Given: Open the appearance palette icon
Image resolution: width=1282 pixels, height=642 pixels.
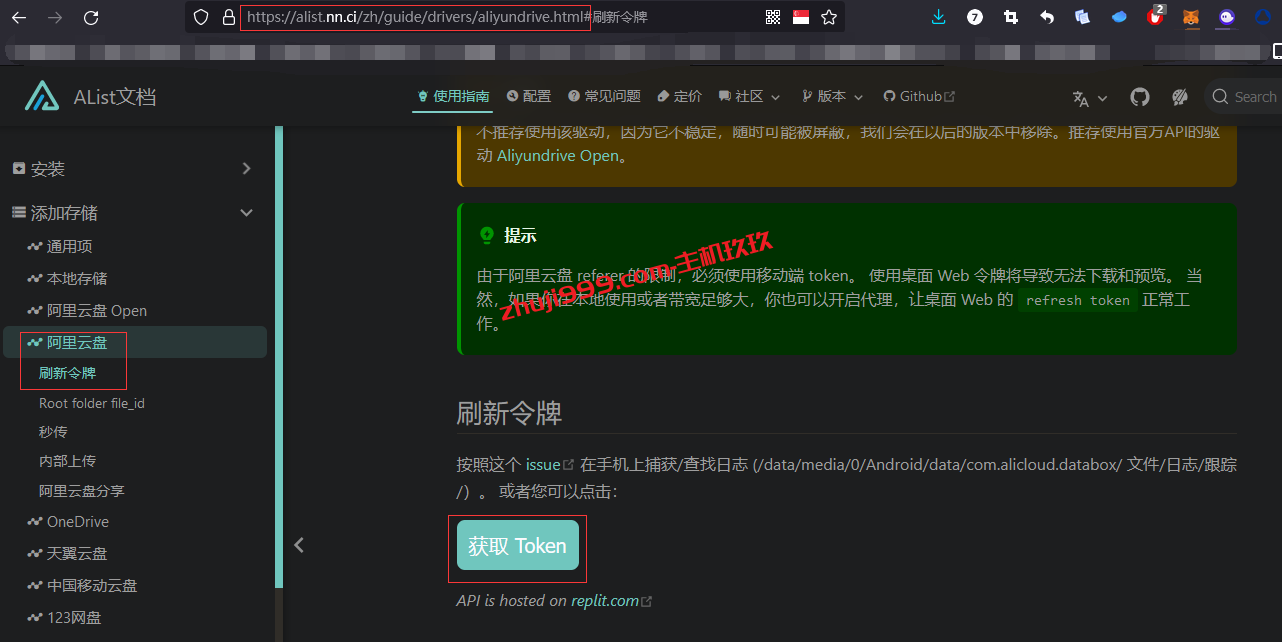Looking at the screenshot, I should 1180,97.
